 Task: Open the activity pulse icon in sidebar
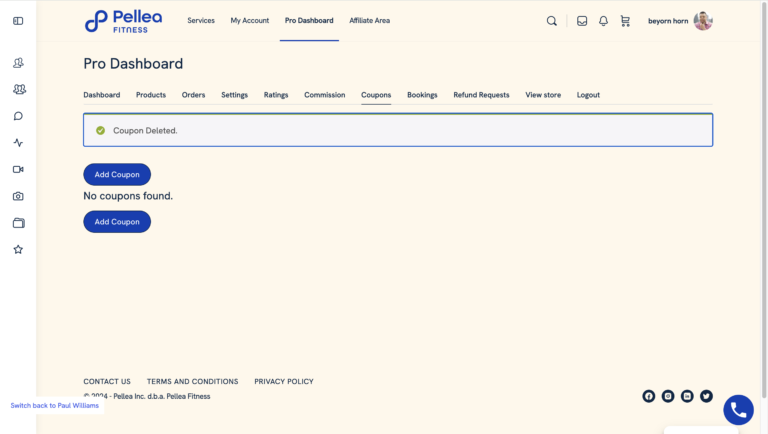(18, 143)
